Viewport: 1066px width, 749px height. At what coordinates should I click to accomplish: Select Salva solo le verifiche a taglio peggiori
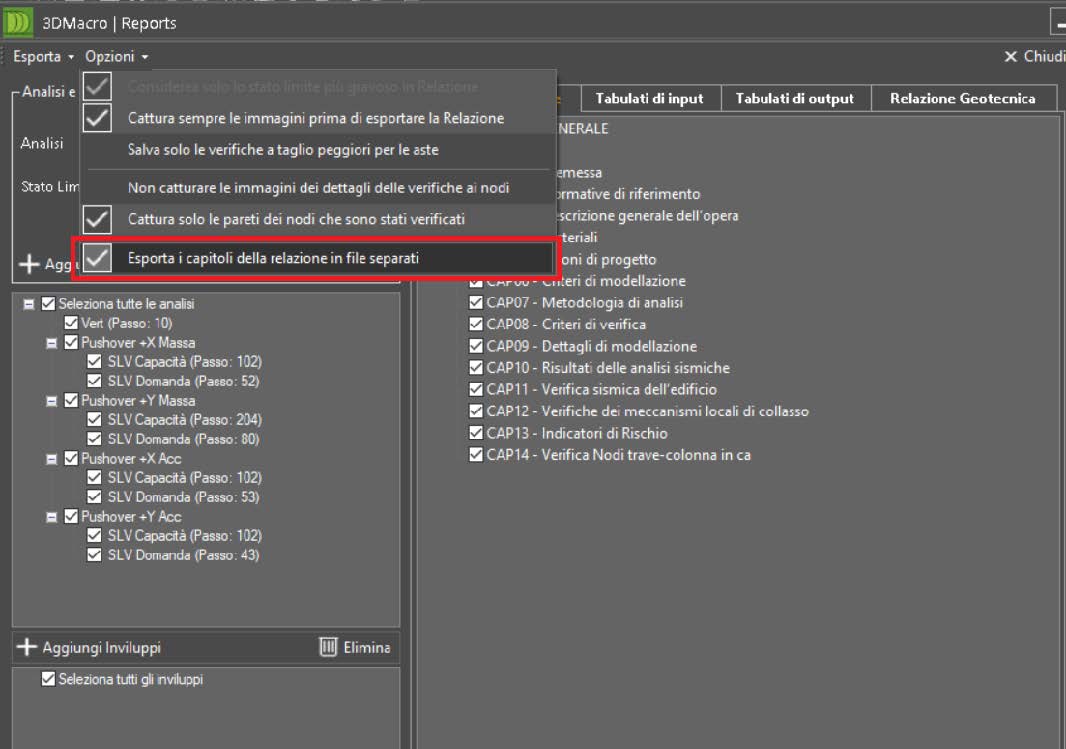coord(283,149)
